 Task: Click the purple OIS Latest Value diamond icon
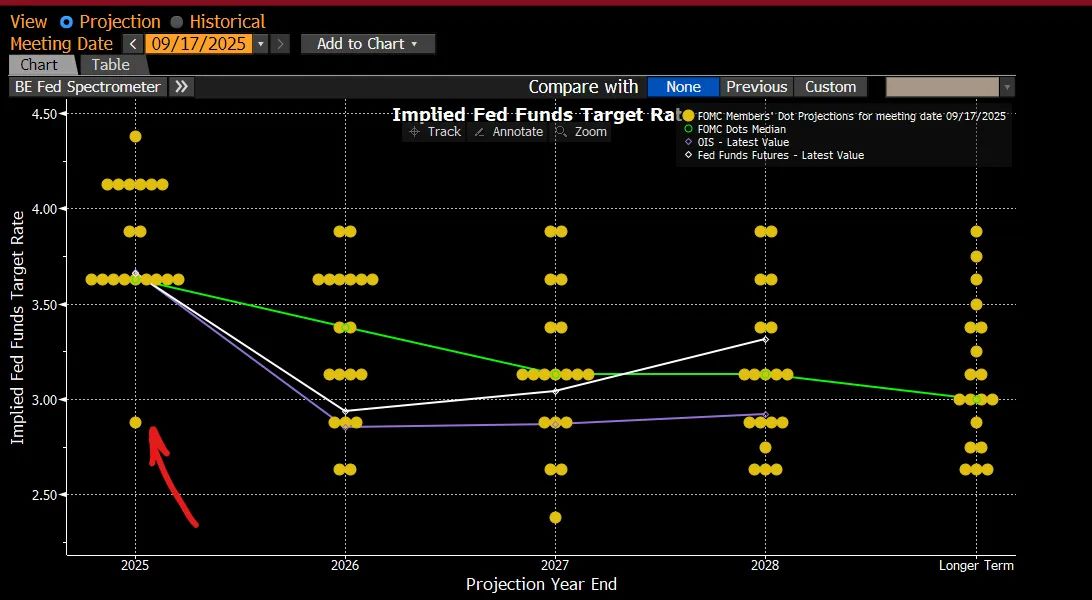[x=687, y=141]
